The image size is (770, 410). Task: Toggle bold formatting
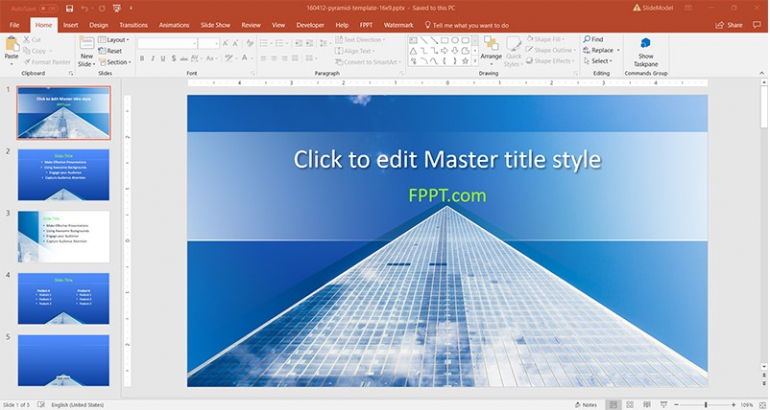coord(142,59)
